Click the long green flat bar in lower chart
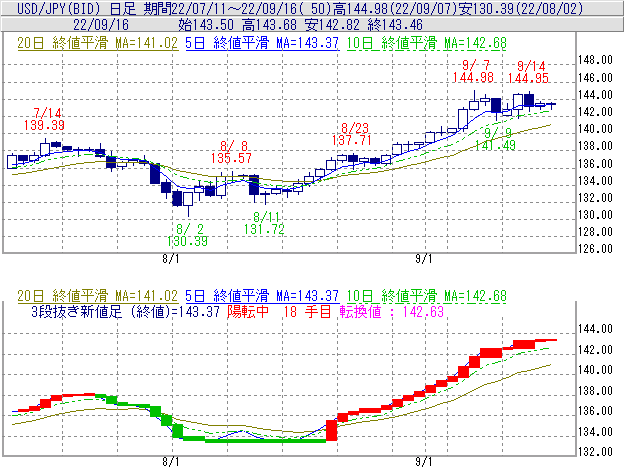The image size is (624, 475). click(266, 441)
